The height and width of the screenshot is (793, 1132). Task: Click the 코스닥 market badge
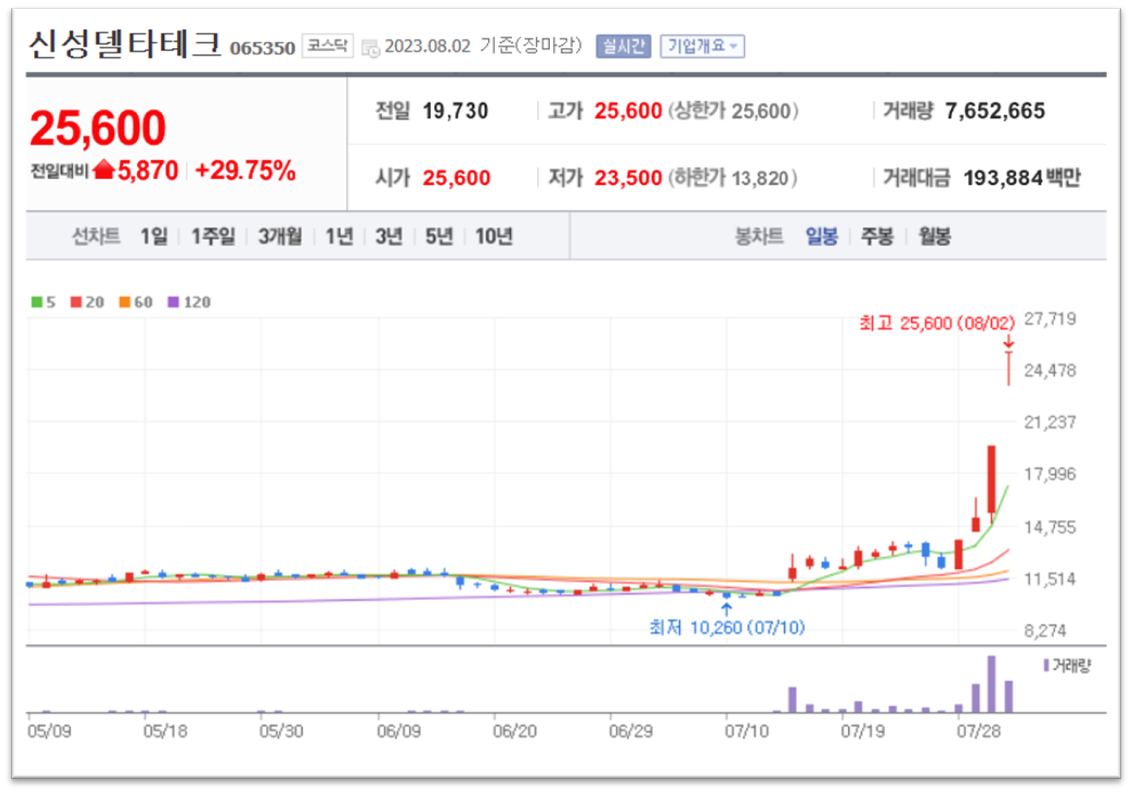(327, 46)
